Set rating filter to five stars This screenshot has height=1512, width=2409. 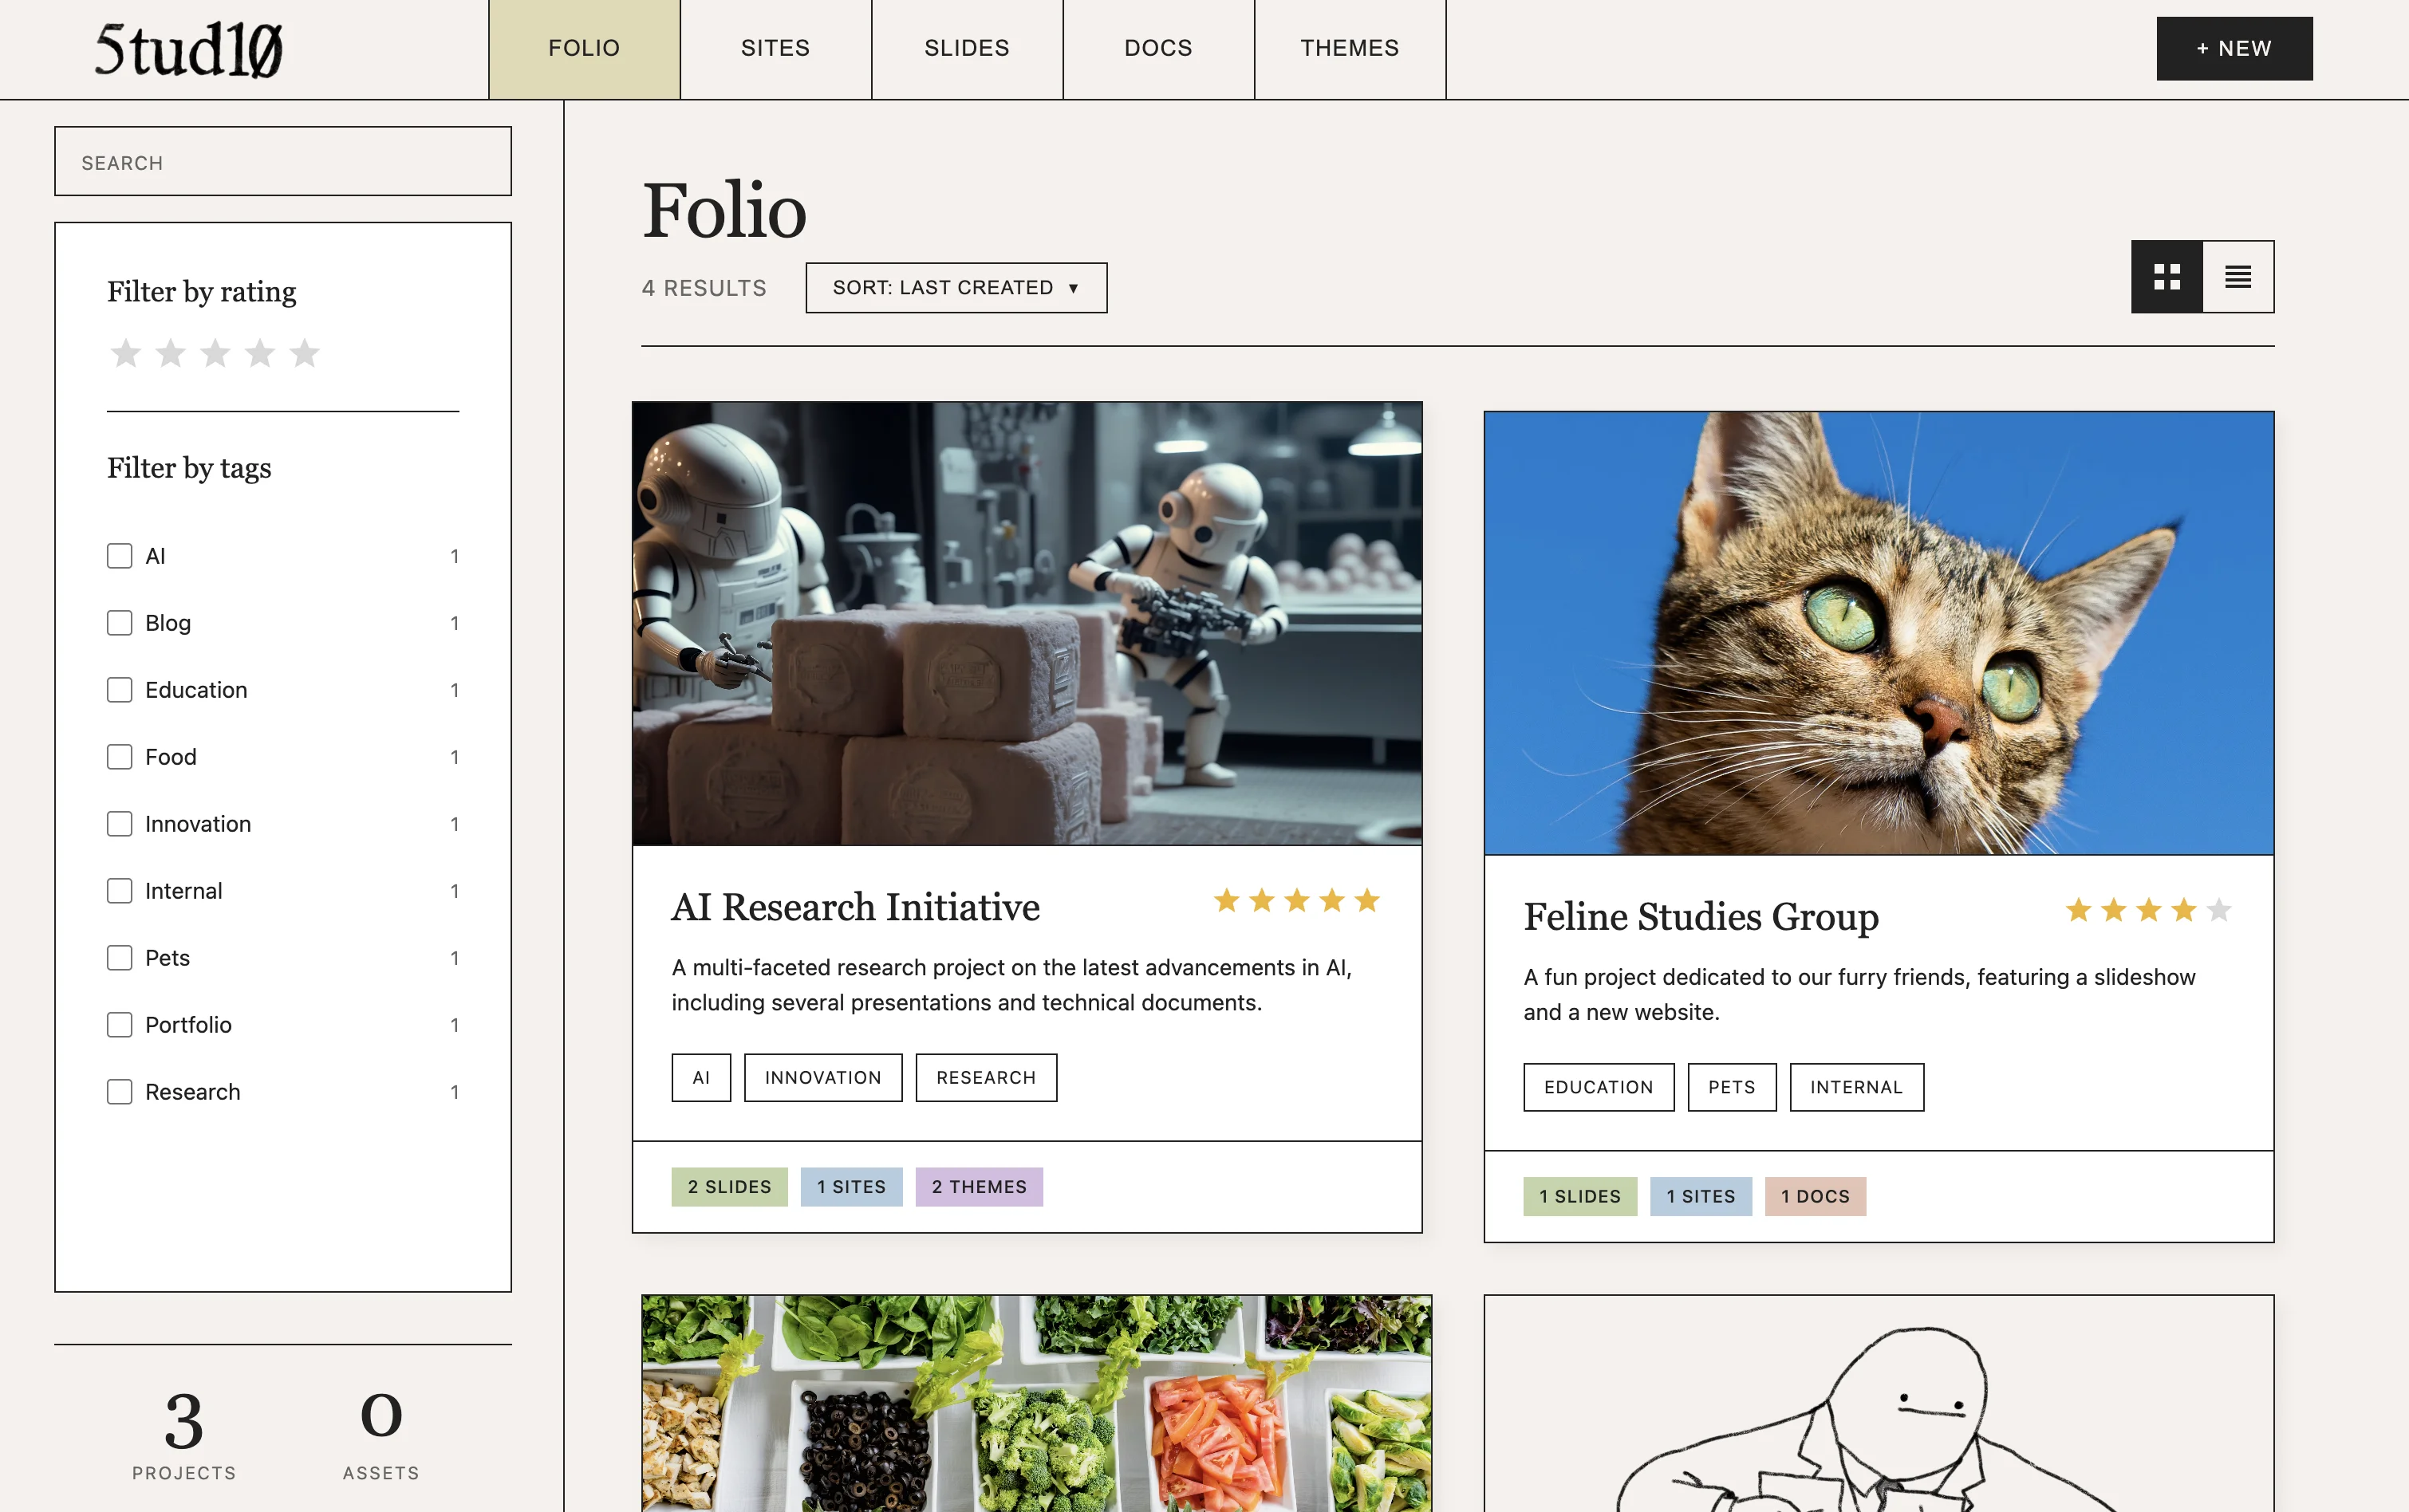point(304,353)
